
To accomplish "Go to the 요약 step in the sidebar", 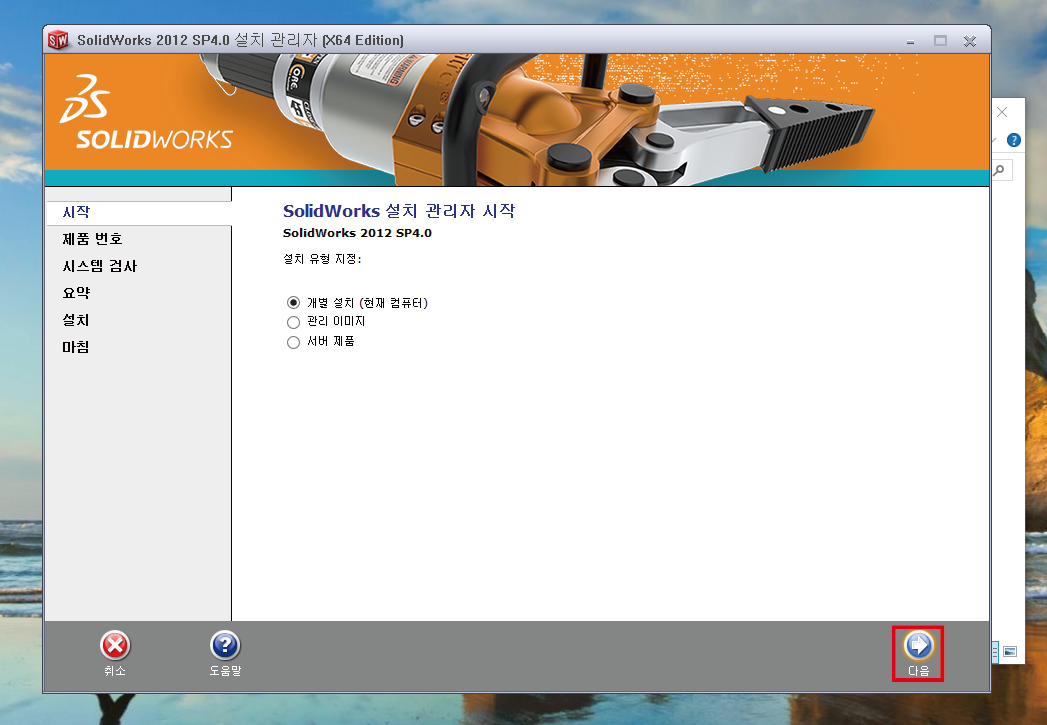I will click(76, 293).
